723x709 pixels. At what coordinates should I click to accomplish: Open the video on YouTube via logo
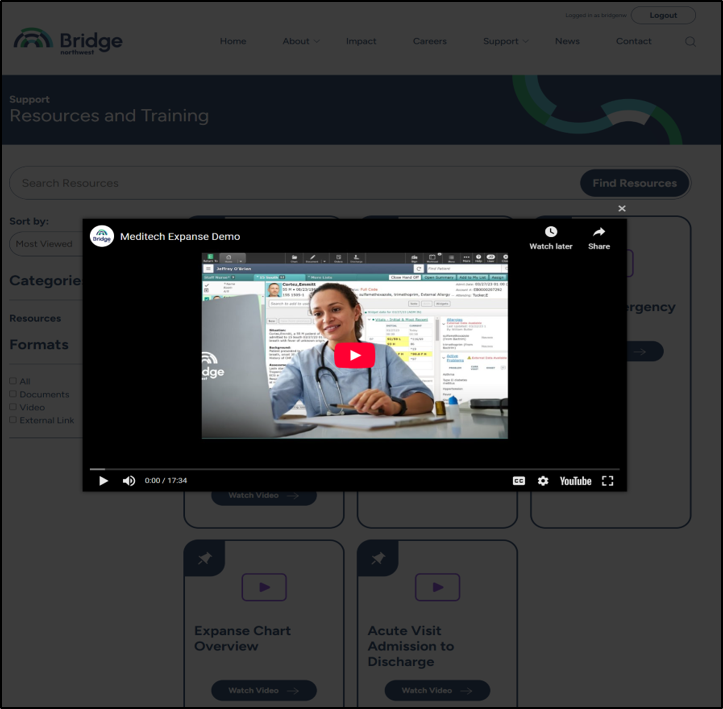[575, 481]
